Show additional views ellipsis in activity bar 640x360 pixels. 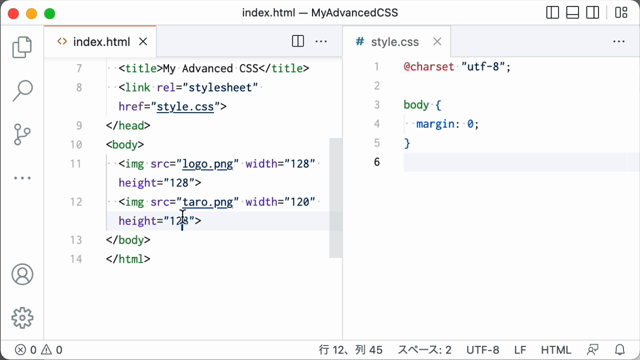(x=22, y=178)
